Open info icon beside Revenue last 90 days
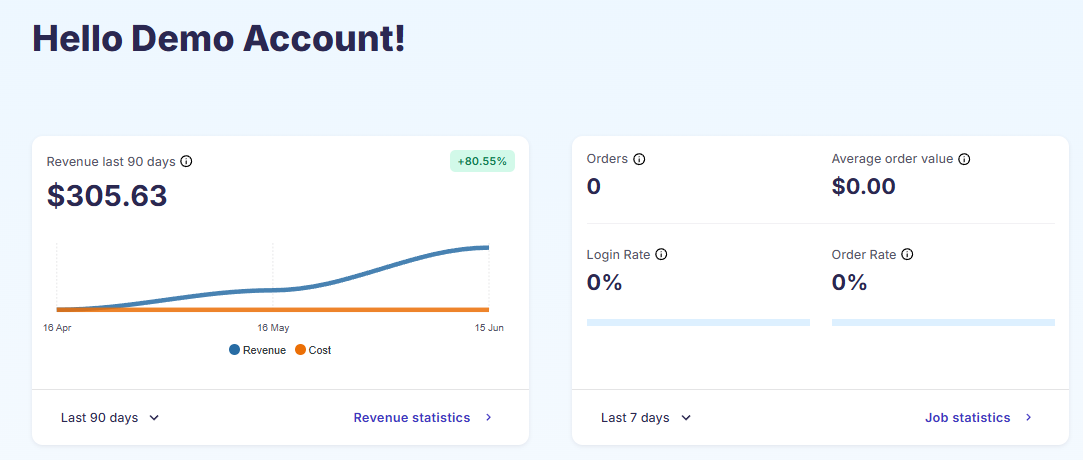This screenshot has width=1083, height=460. [186, 162]
